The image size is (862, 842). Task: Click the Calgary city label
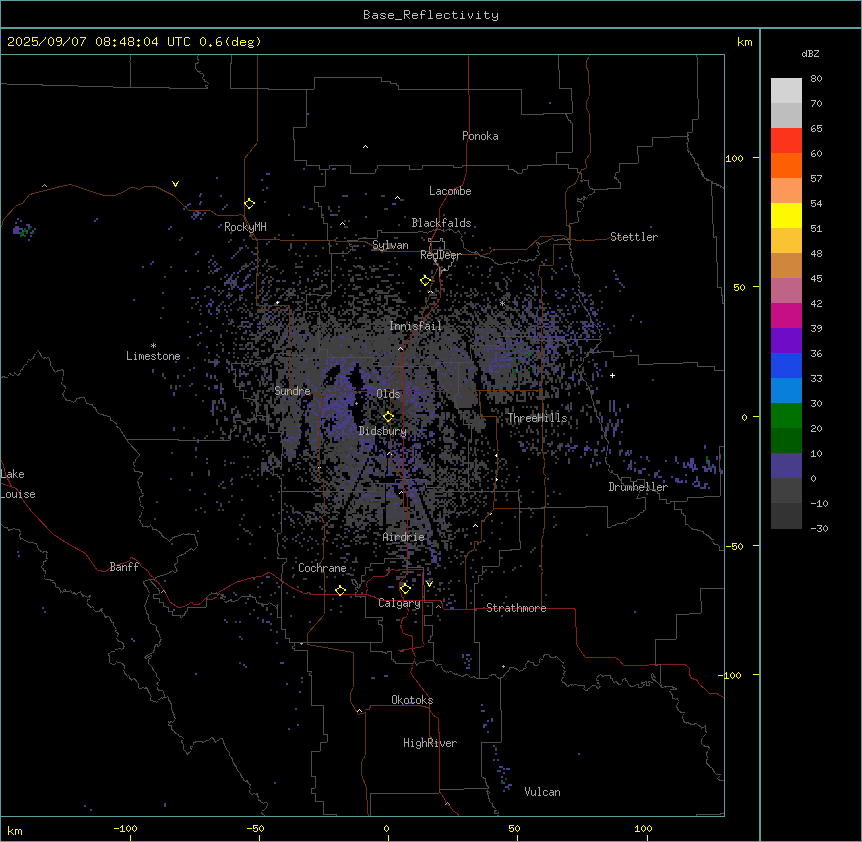coord(399,603)
